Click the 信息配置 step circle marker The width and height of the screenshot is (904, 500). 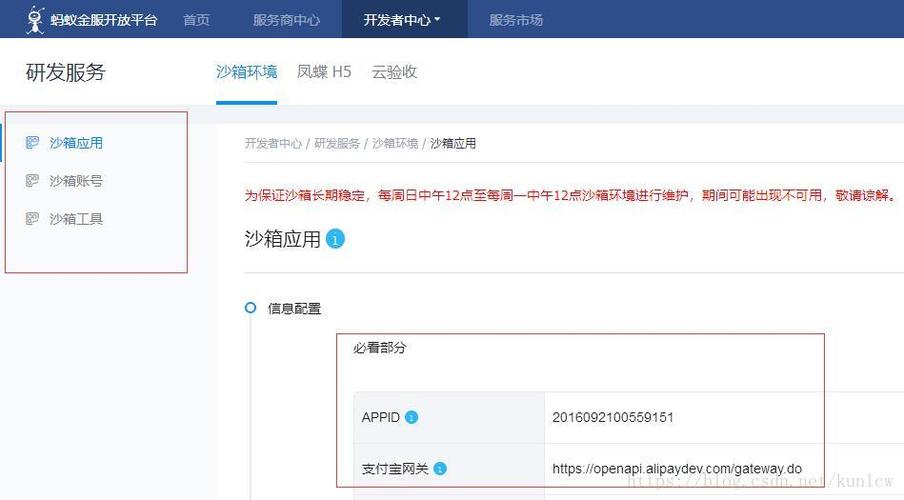[250, 307]
